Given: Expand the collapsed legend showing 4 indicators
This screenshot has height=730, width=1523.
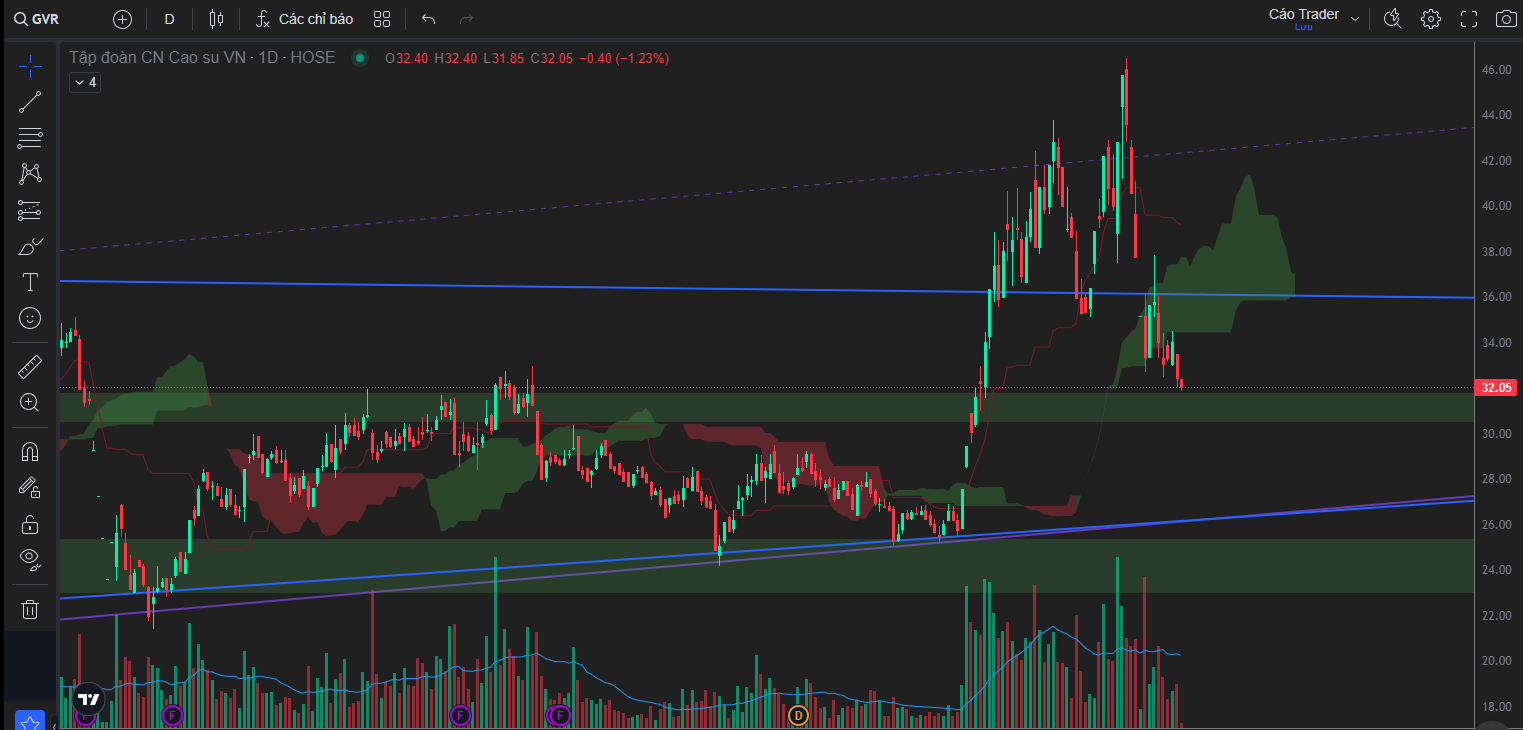Looking at the screenshot, I should coord(85,82).
